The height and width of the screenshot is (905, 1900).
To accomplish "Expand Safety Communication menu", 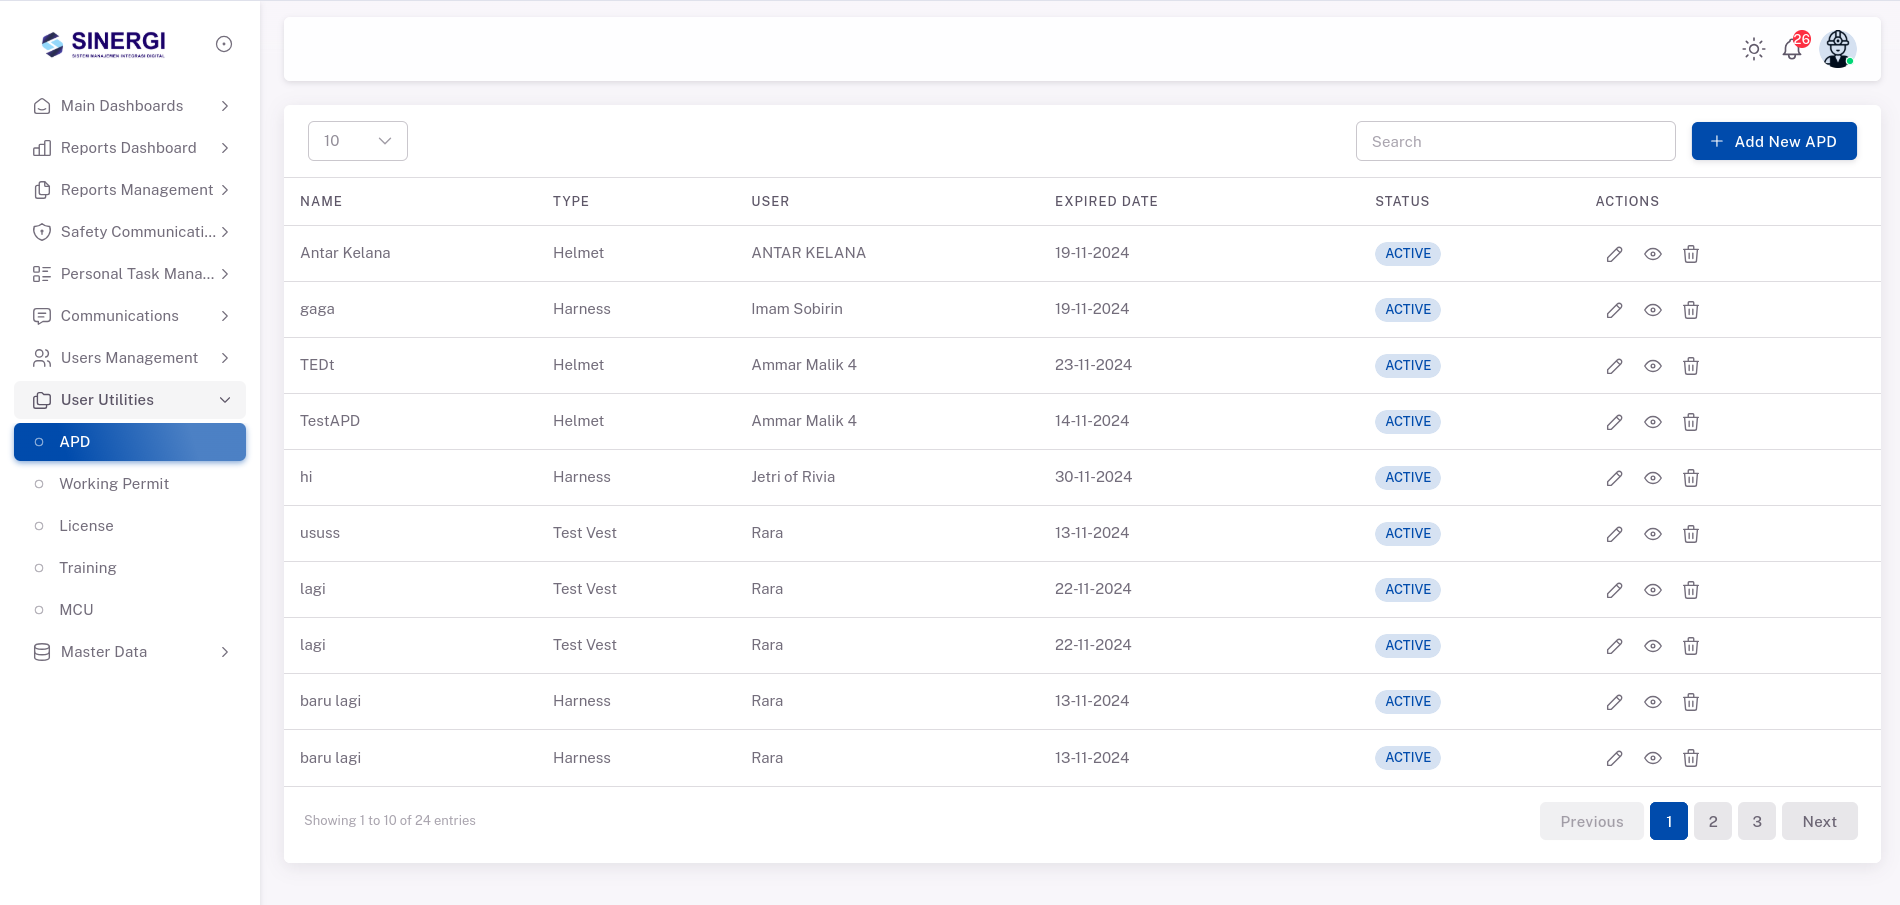I will click(x=131, y=232).
